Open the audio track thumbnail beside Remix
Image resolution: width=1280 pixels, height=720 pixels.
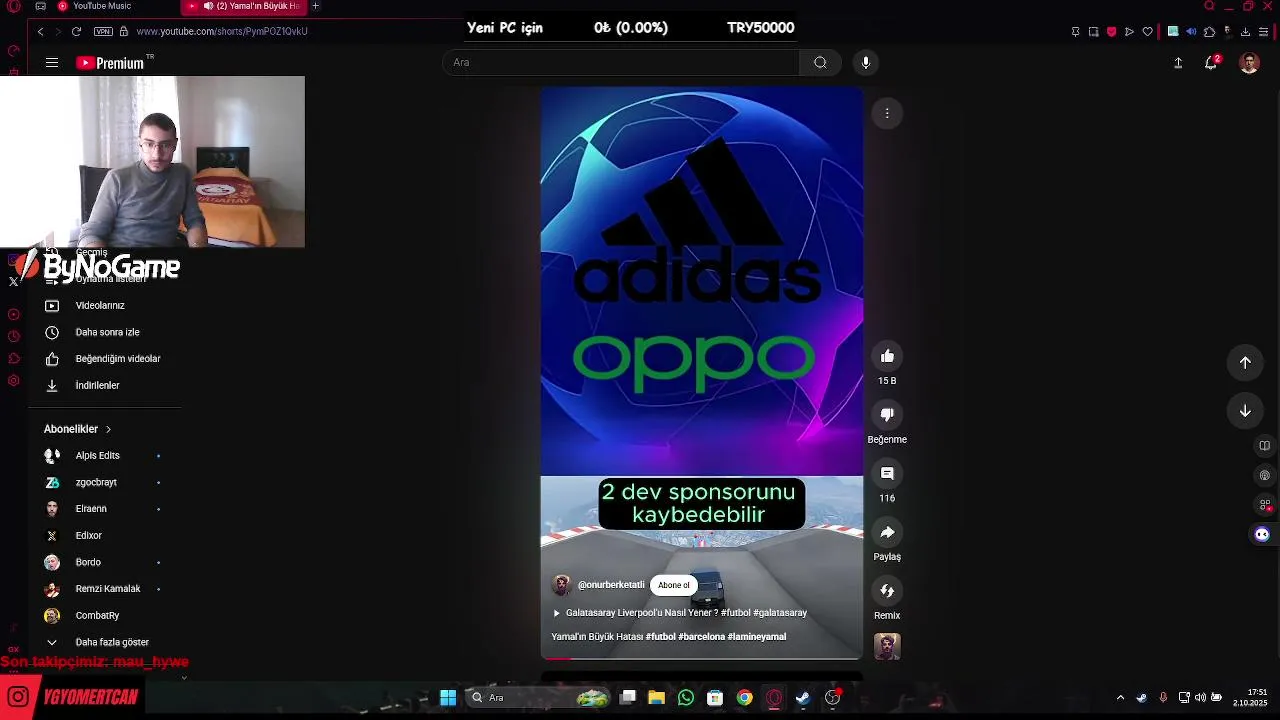click(887, 647)
